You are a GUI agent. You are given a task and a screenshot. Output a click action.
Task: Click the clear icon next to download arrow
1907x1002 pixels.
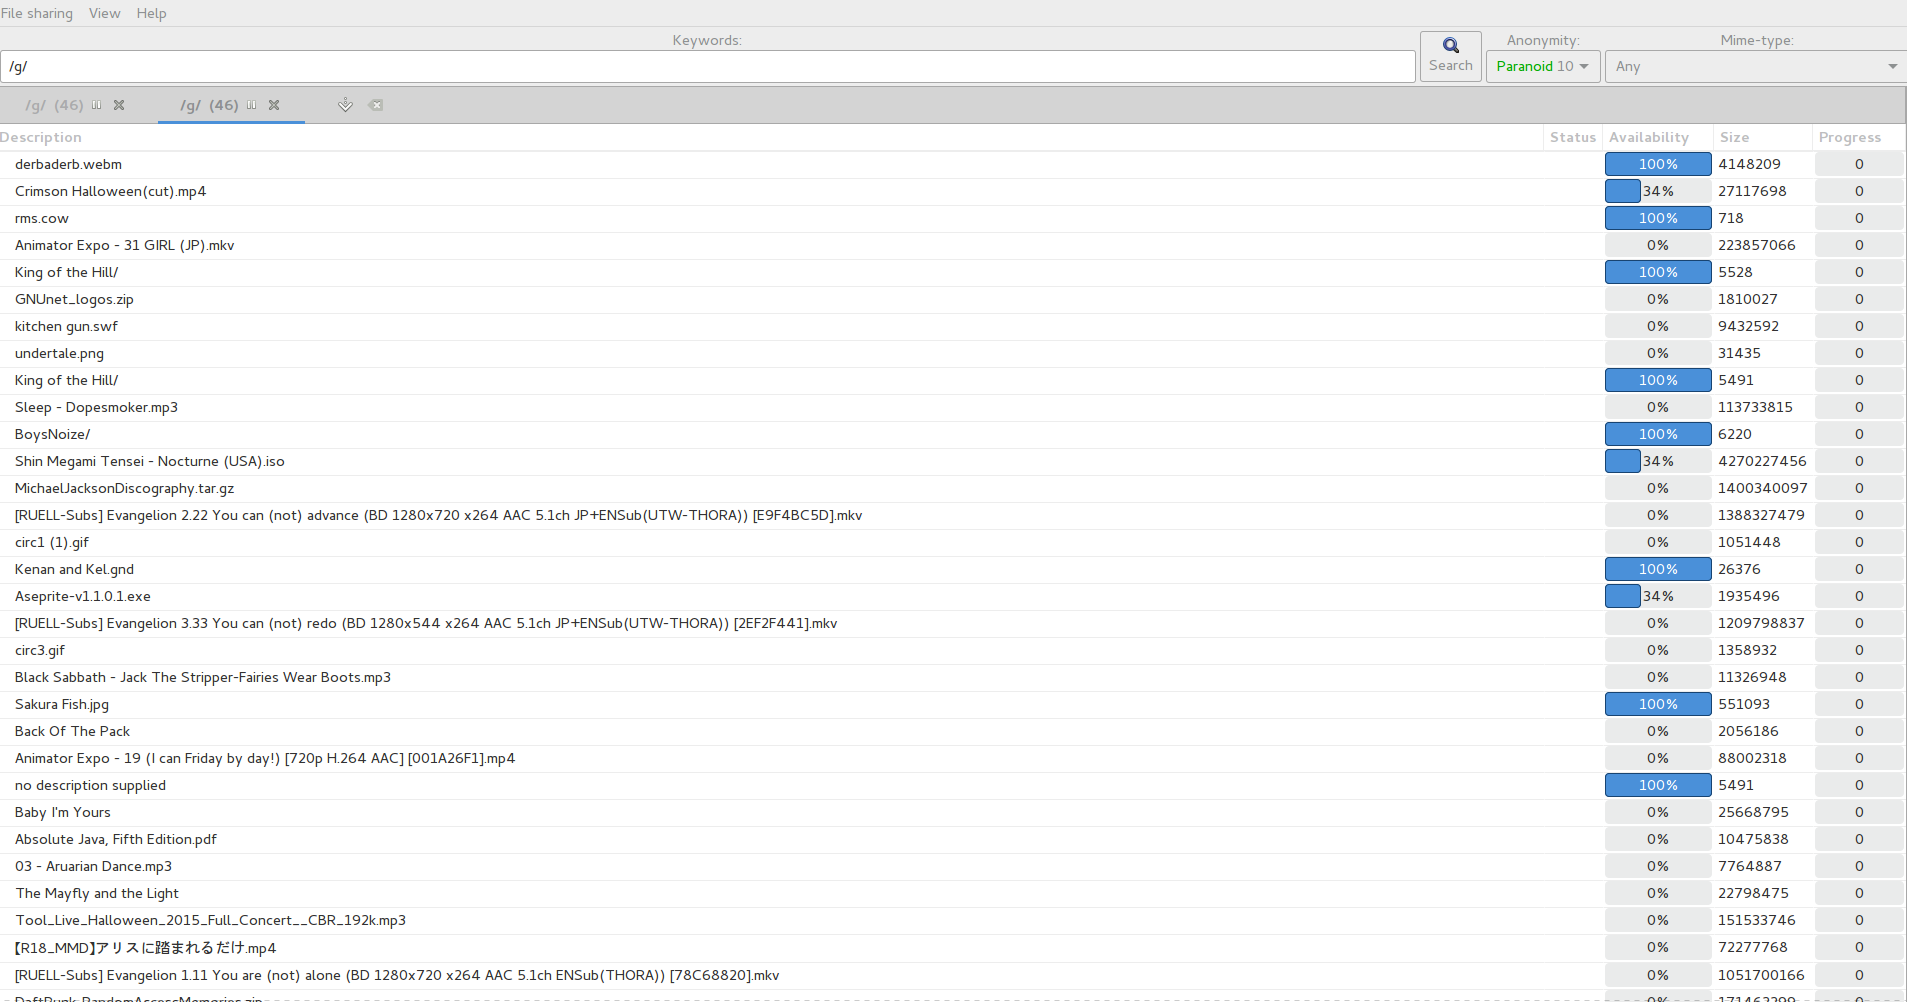376,105
